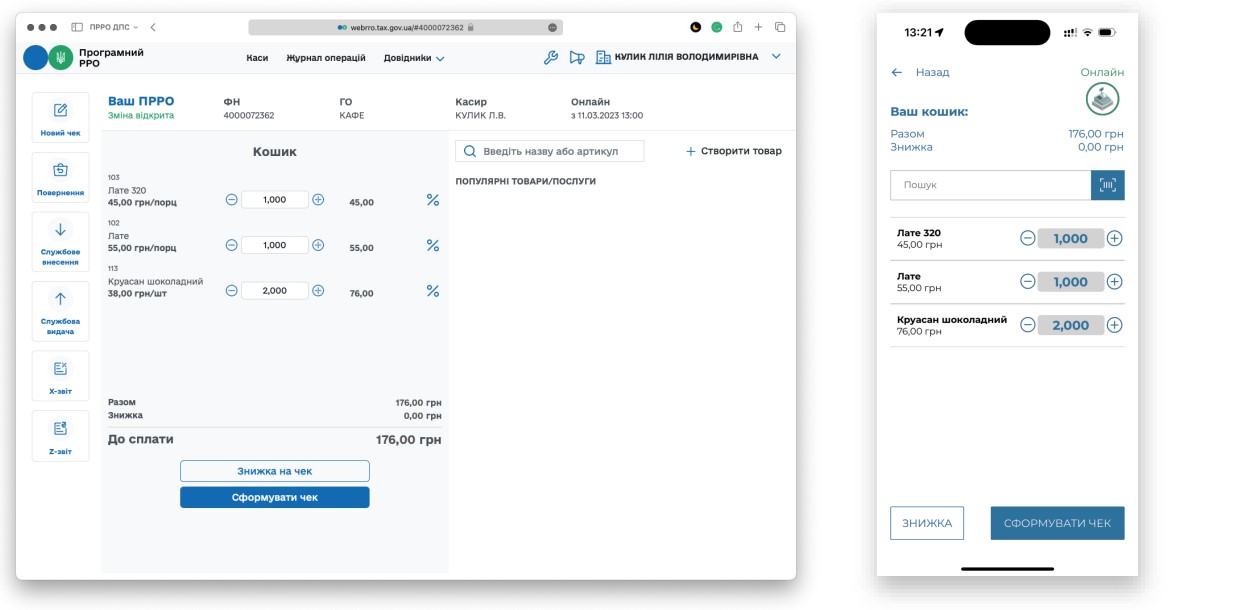This screenshot has width=1246, height=610.
Task: Open the Журнал операцій menu item
Action: 326,58
